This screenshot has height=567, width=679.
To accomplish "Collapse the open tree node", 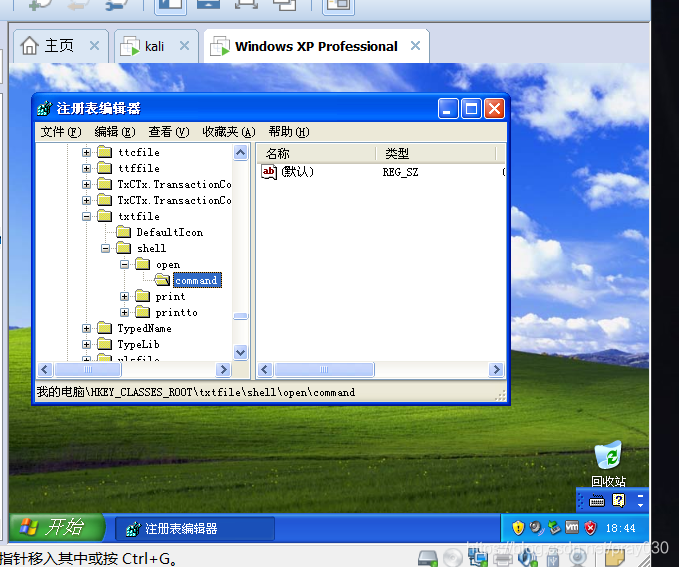I will click(124, 264).
